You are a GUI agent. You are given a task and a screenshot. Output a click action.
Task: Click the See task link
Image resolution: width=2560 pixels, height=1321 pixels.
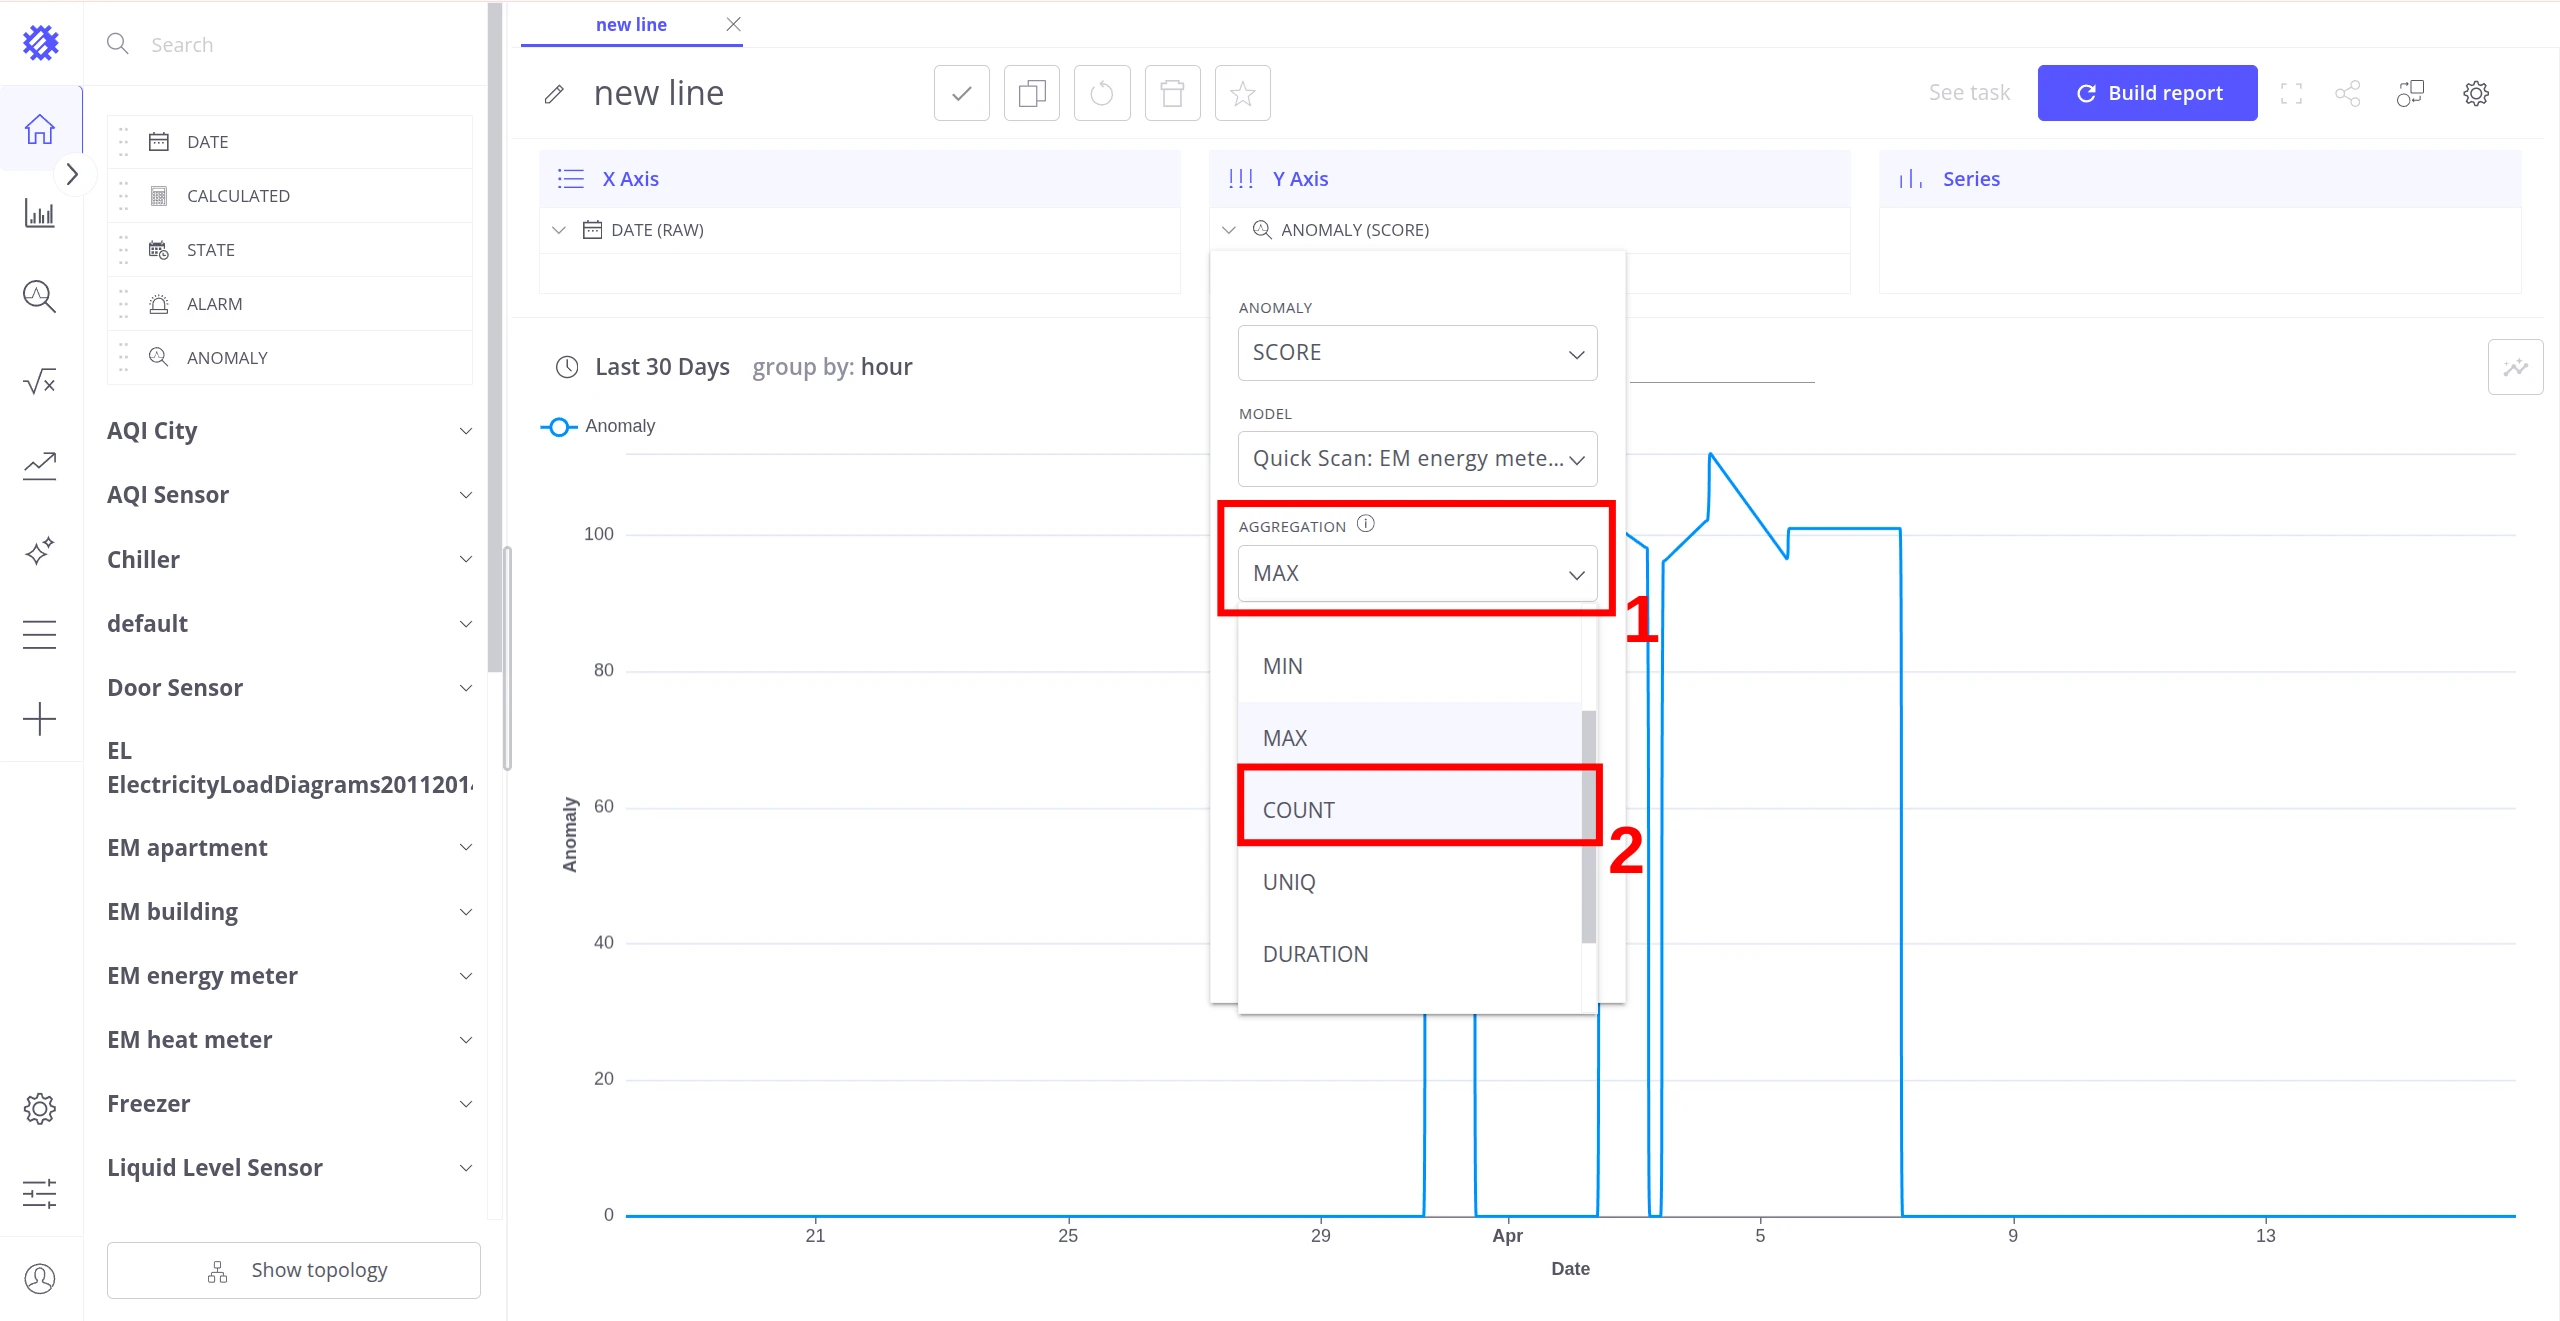pyautogui.click(x=1969, y=93)
